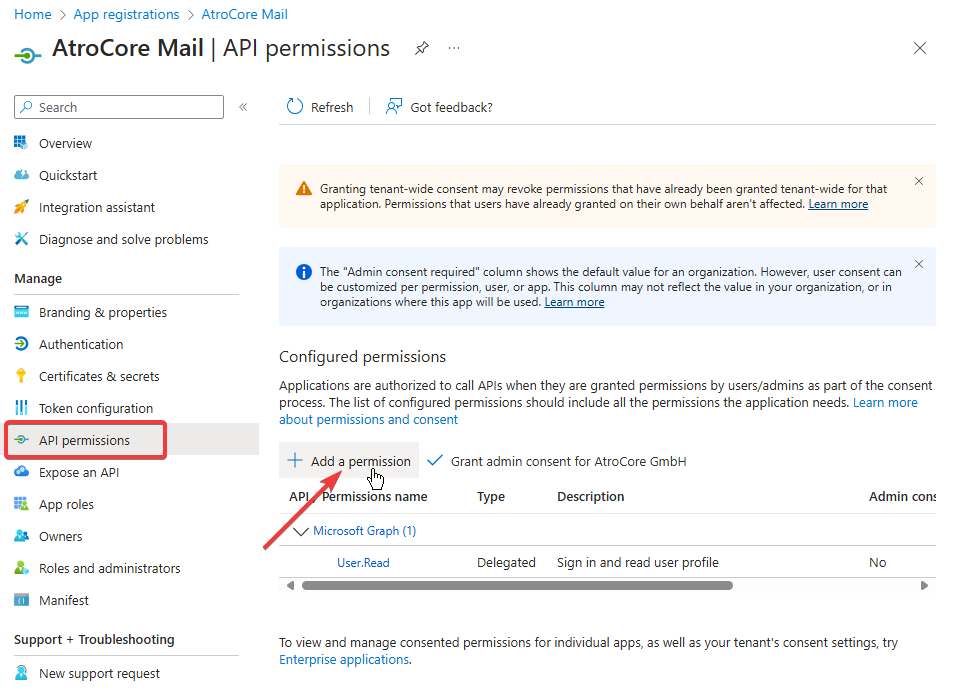Screen dimensions: 954x698
Task: Select Roles and administrators
Action: pyautogui.click(x=110, y=567)
